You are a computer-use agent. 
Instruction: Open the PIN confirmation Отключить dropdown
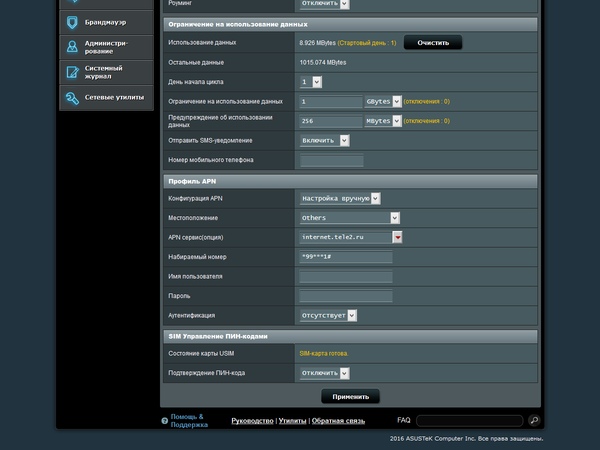324,373
